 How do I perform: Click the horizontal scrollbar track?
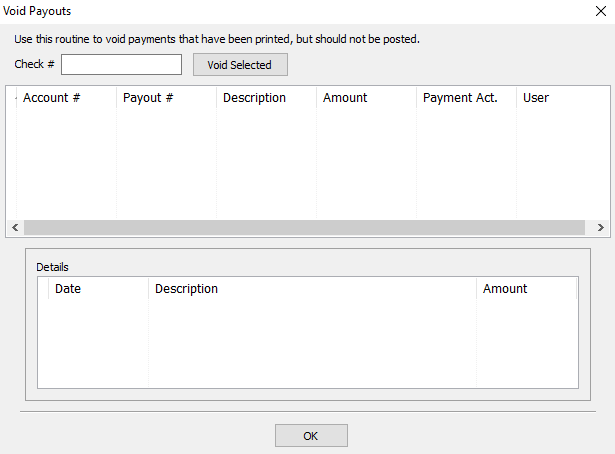(304, 227)
